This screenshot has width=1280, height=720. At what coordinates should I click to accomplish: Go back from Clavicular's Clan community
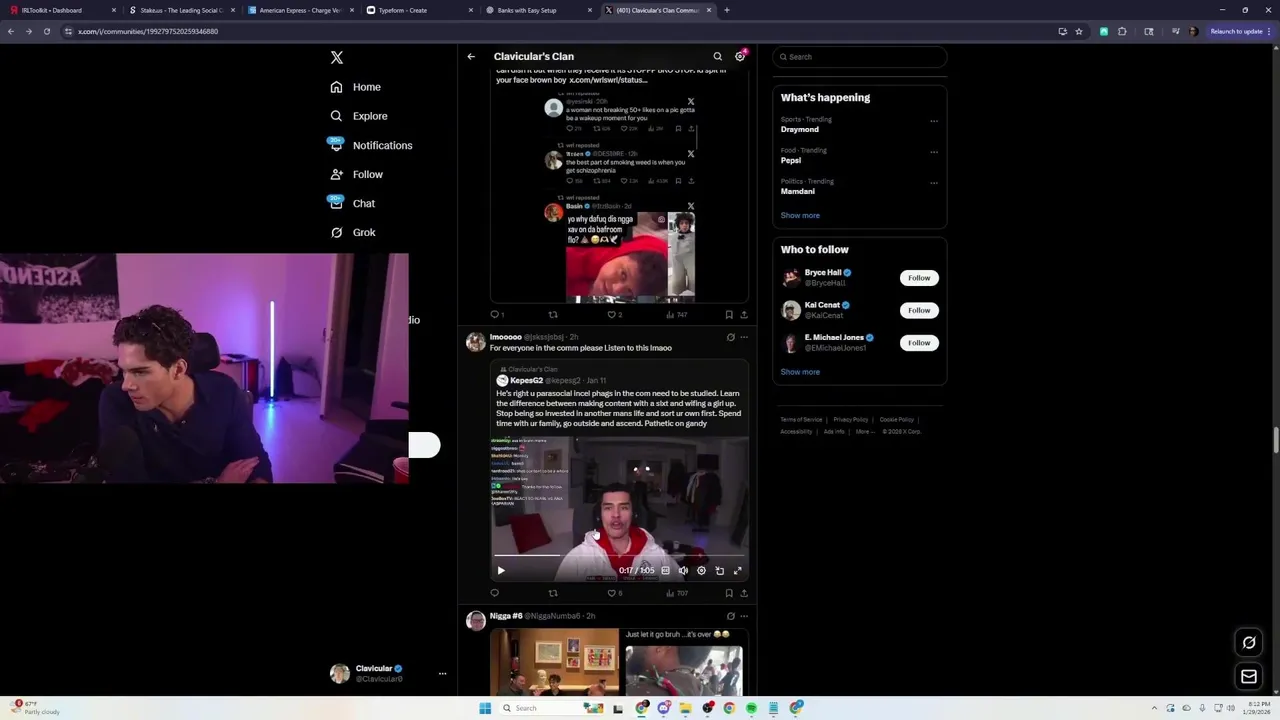(471, 56)
